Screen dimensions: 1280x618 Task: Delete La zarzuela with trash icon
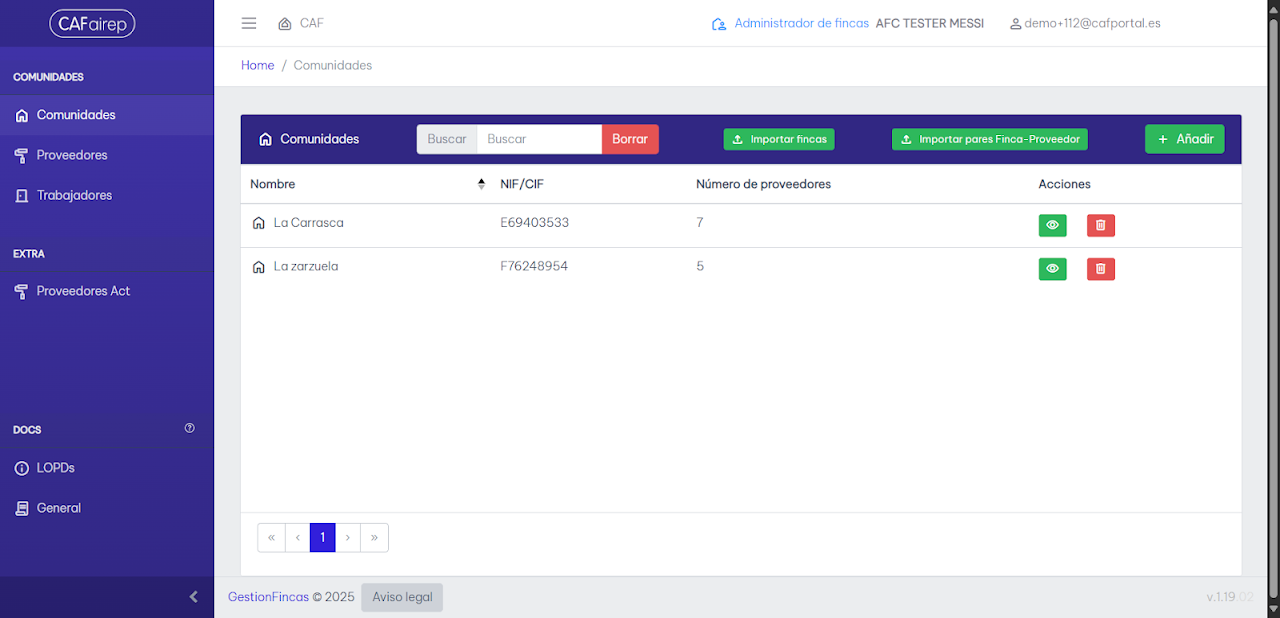[1101, 269]
